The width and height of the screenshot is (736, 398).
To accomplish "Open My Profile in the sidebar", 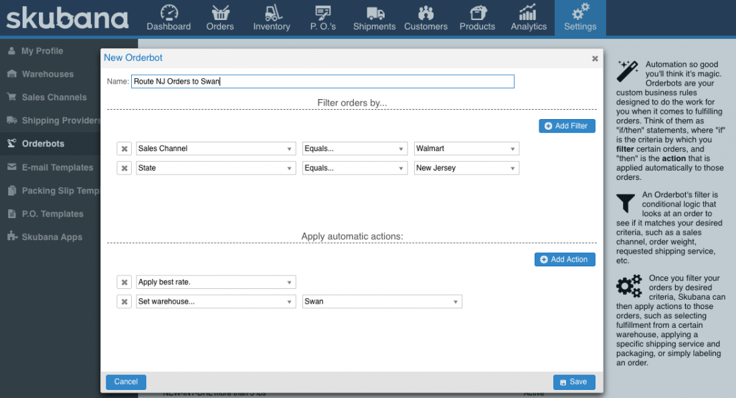I will [x=42, y=51].
